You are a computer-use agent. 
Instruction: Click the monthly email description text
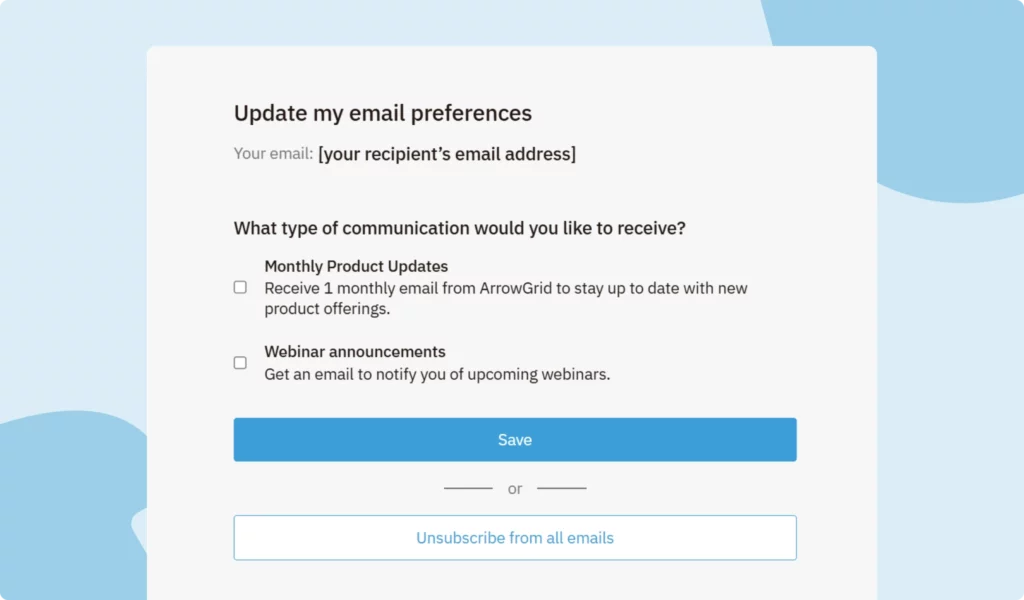point(505,288)
